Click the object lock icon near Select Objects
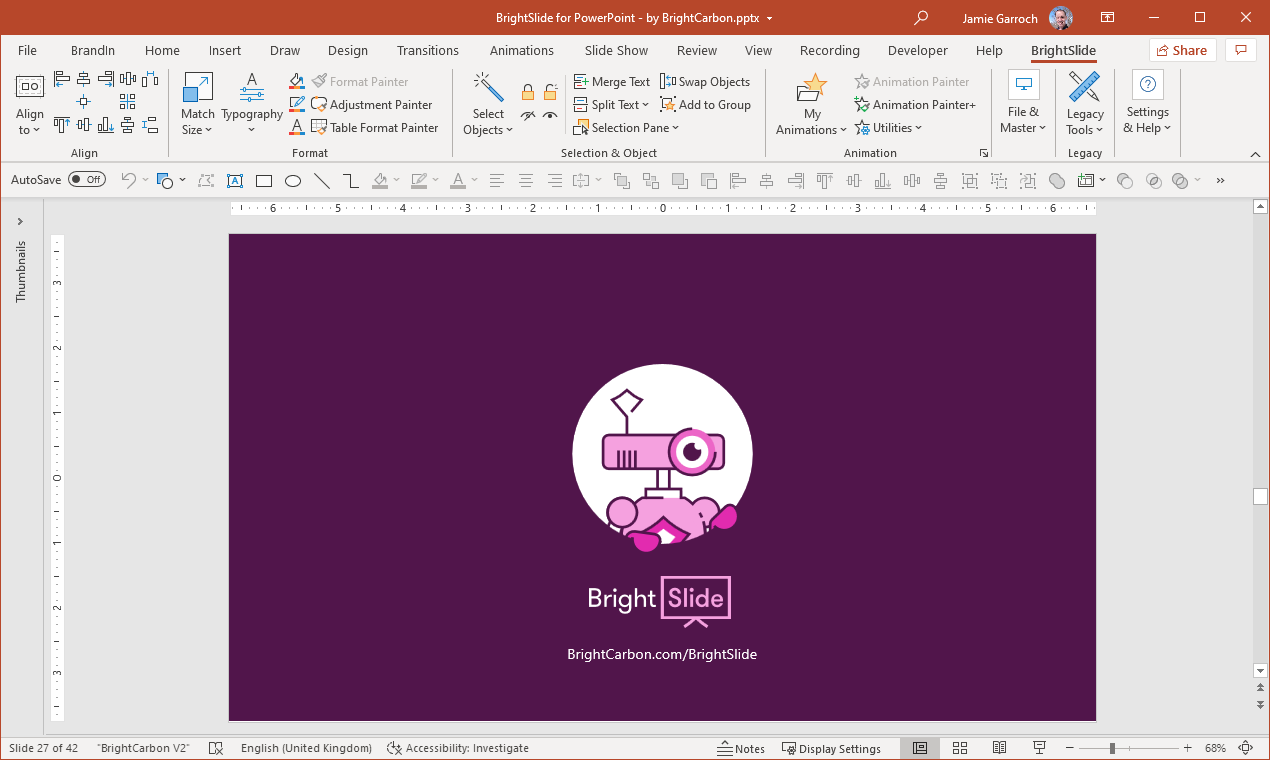The width and height of the screenshot is (1270, 760). pyautogui.click(x=527, y=92)
